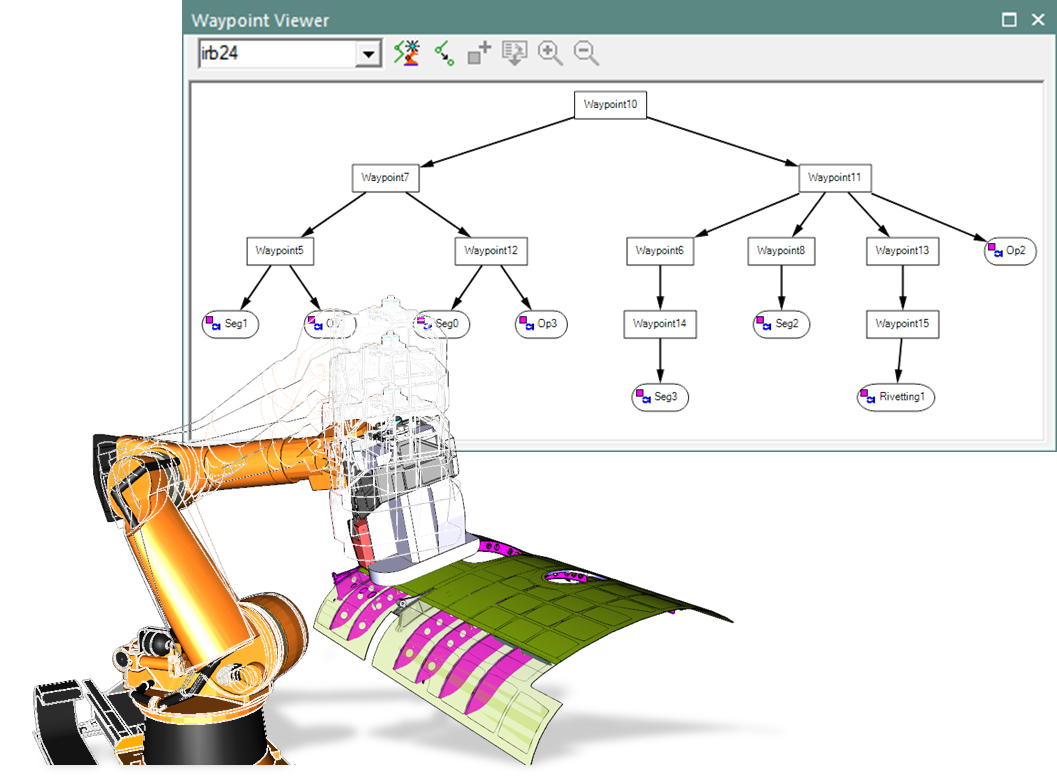The height and width of the screenshot is (778, 1057).
Task: Maximize the Waypoint Viewer window
Action: point(1009,20)
